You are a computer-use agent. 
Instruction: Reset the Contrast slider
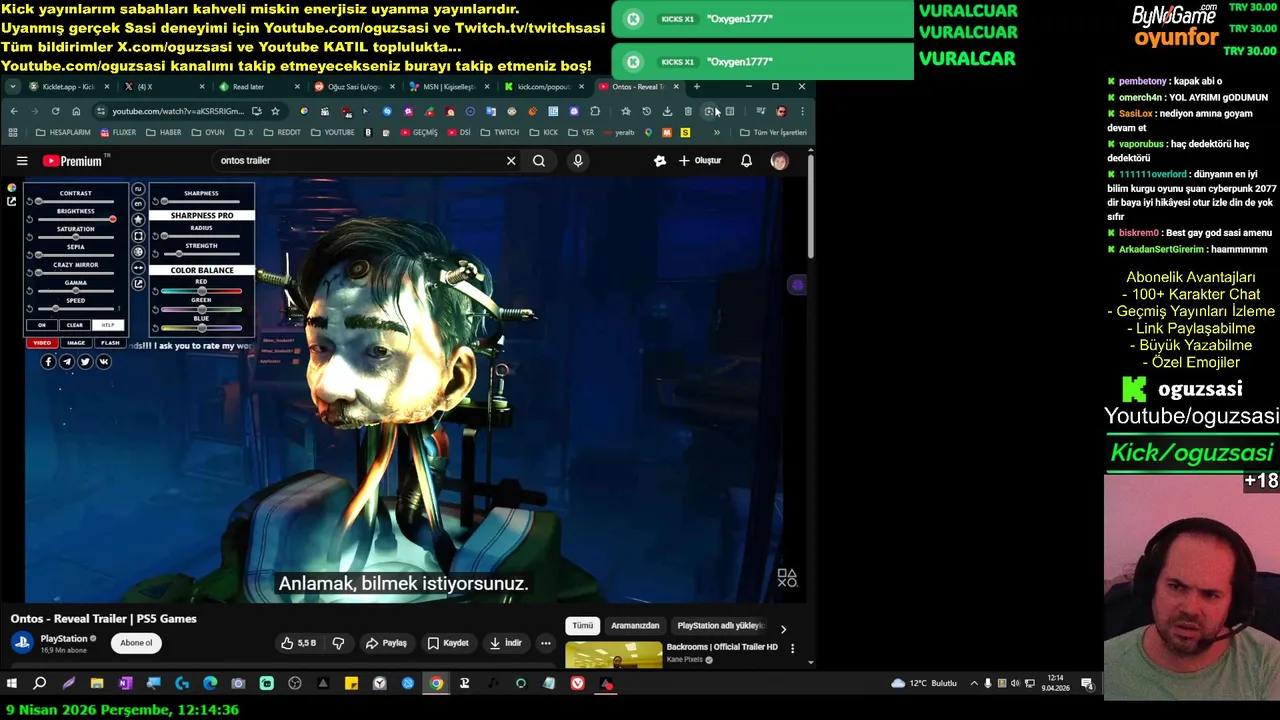click(x=30, y=201)
